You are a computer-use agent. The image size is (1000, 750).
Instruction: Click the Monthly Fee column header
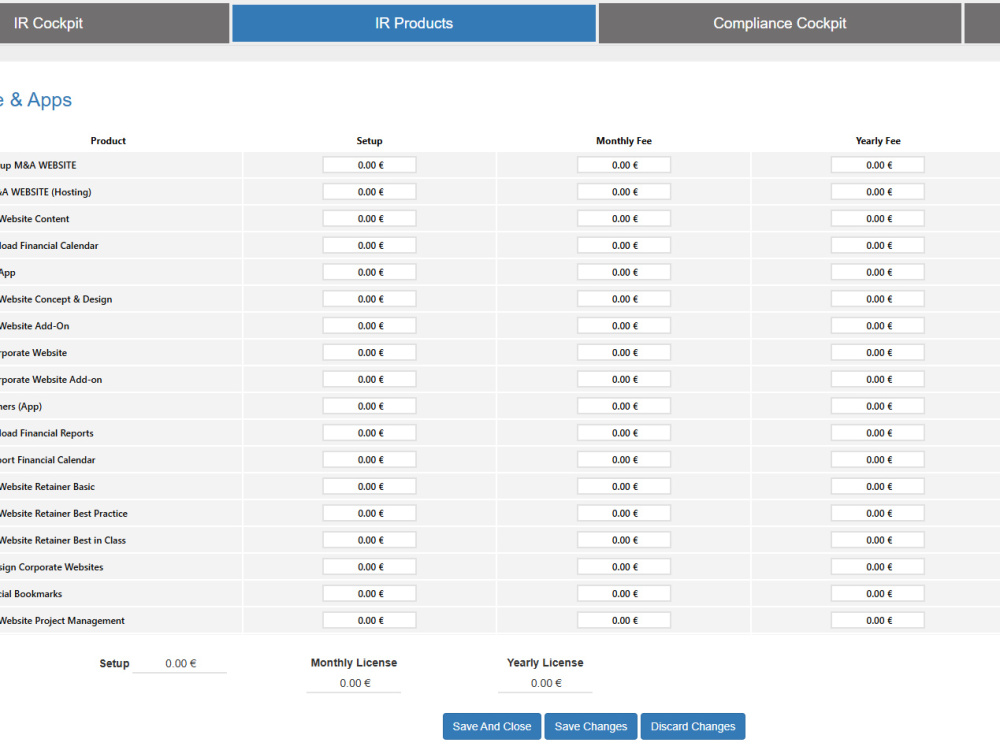pyautogui.click(x=624, y=141)
